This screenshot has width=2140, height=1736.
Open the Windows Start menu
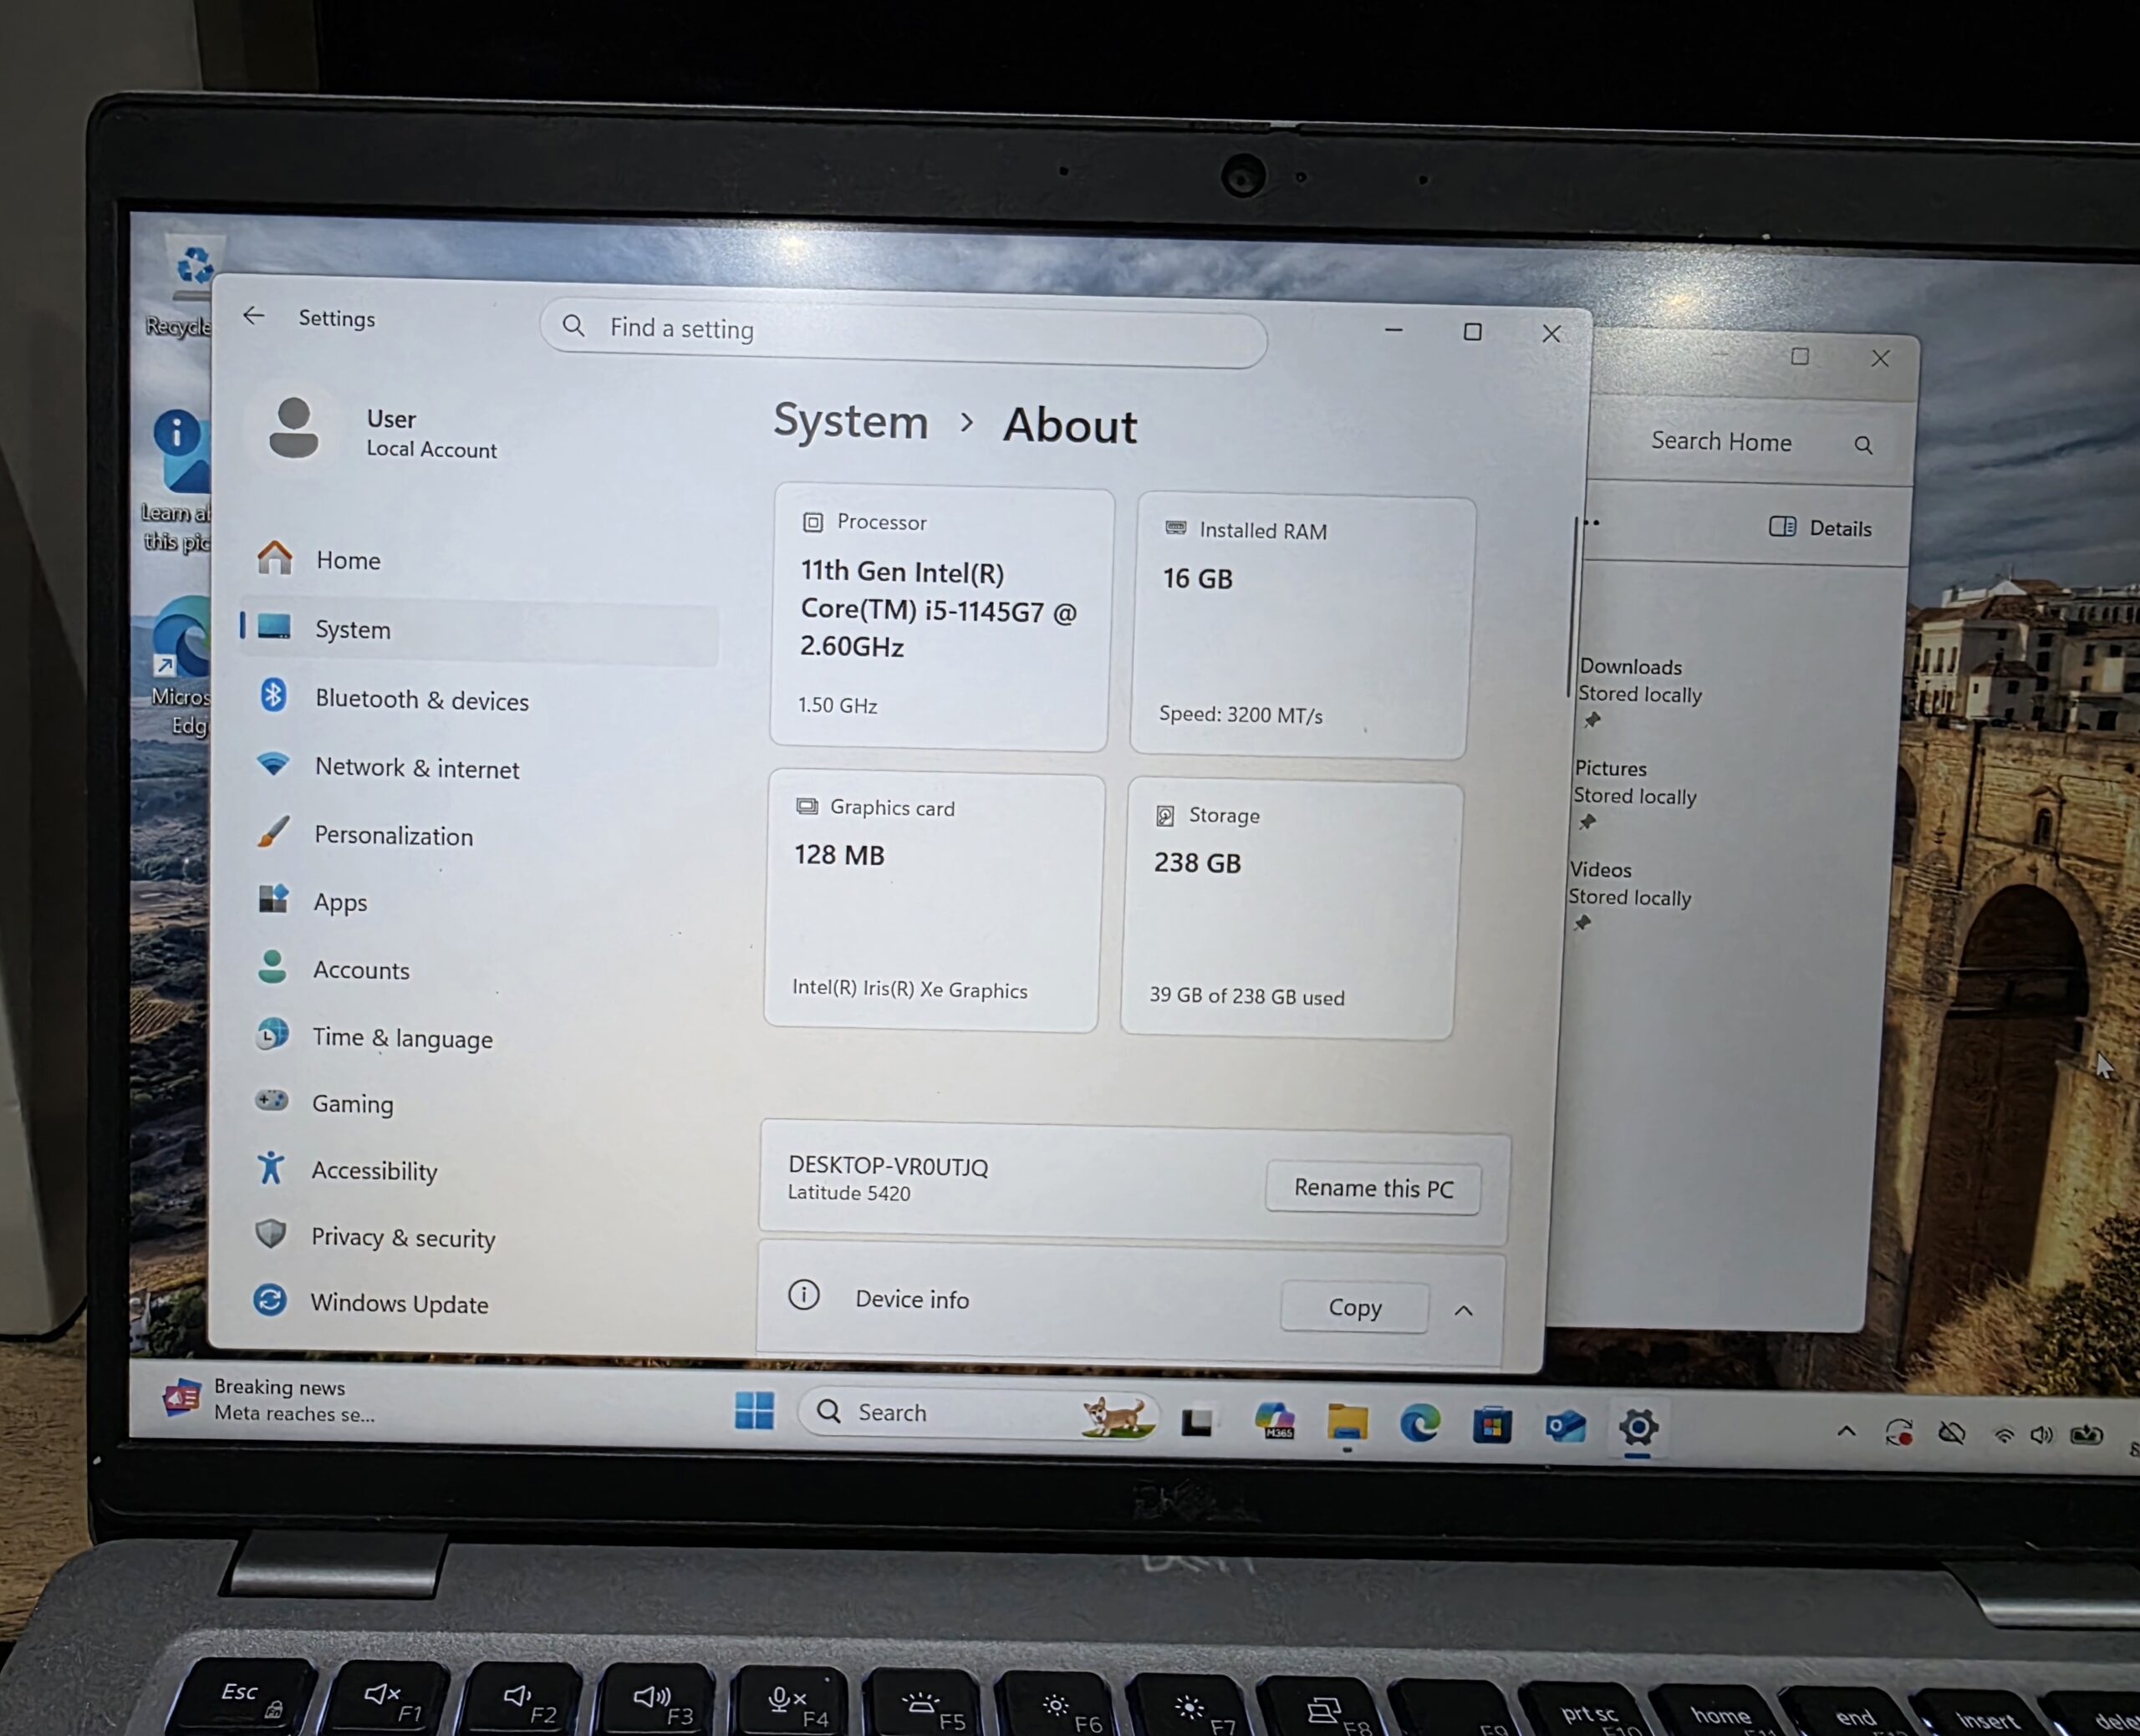[x=754, y=1411]
